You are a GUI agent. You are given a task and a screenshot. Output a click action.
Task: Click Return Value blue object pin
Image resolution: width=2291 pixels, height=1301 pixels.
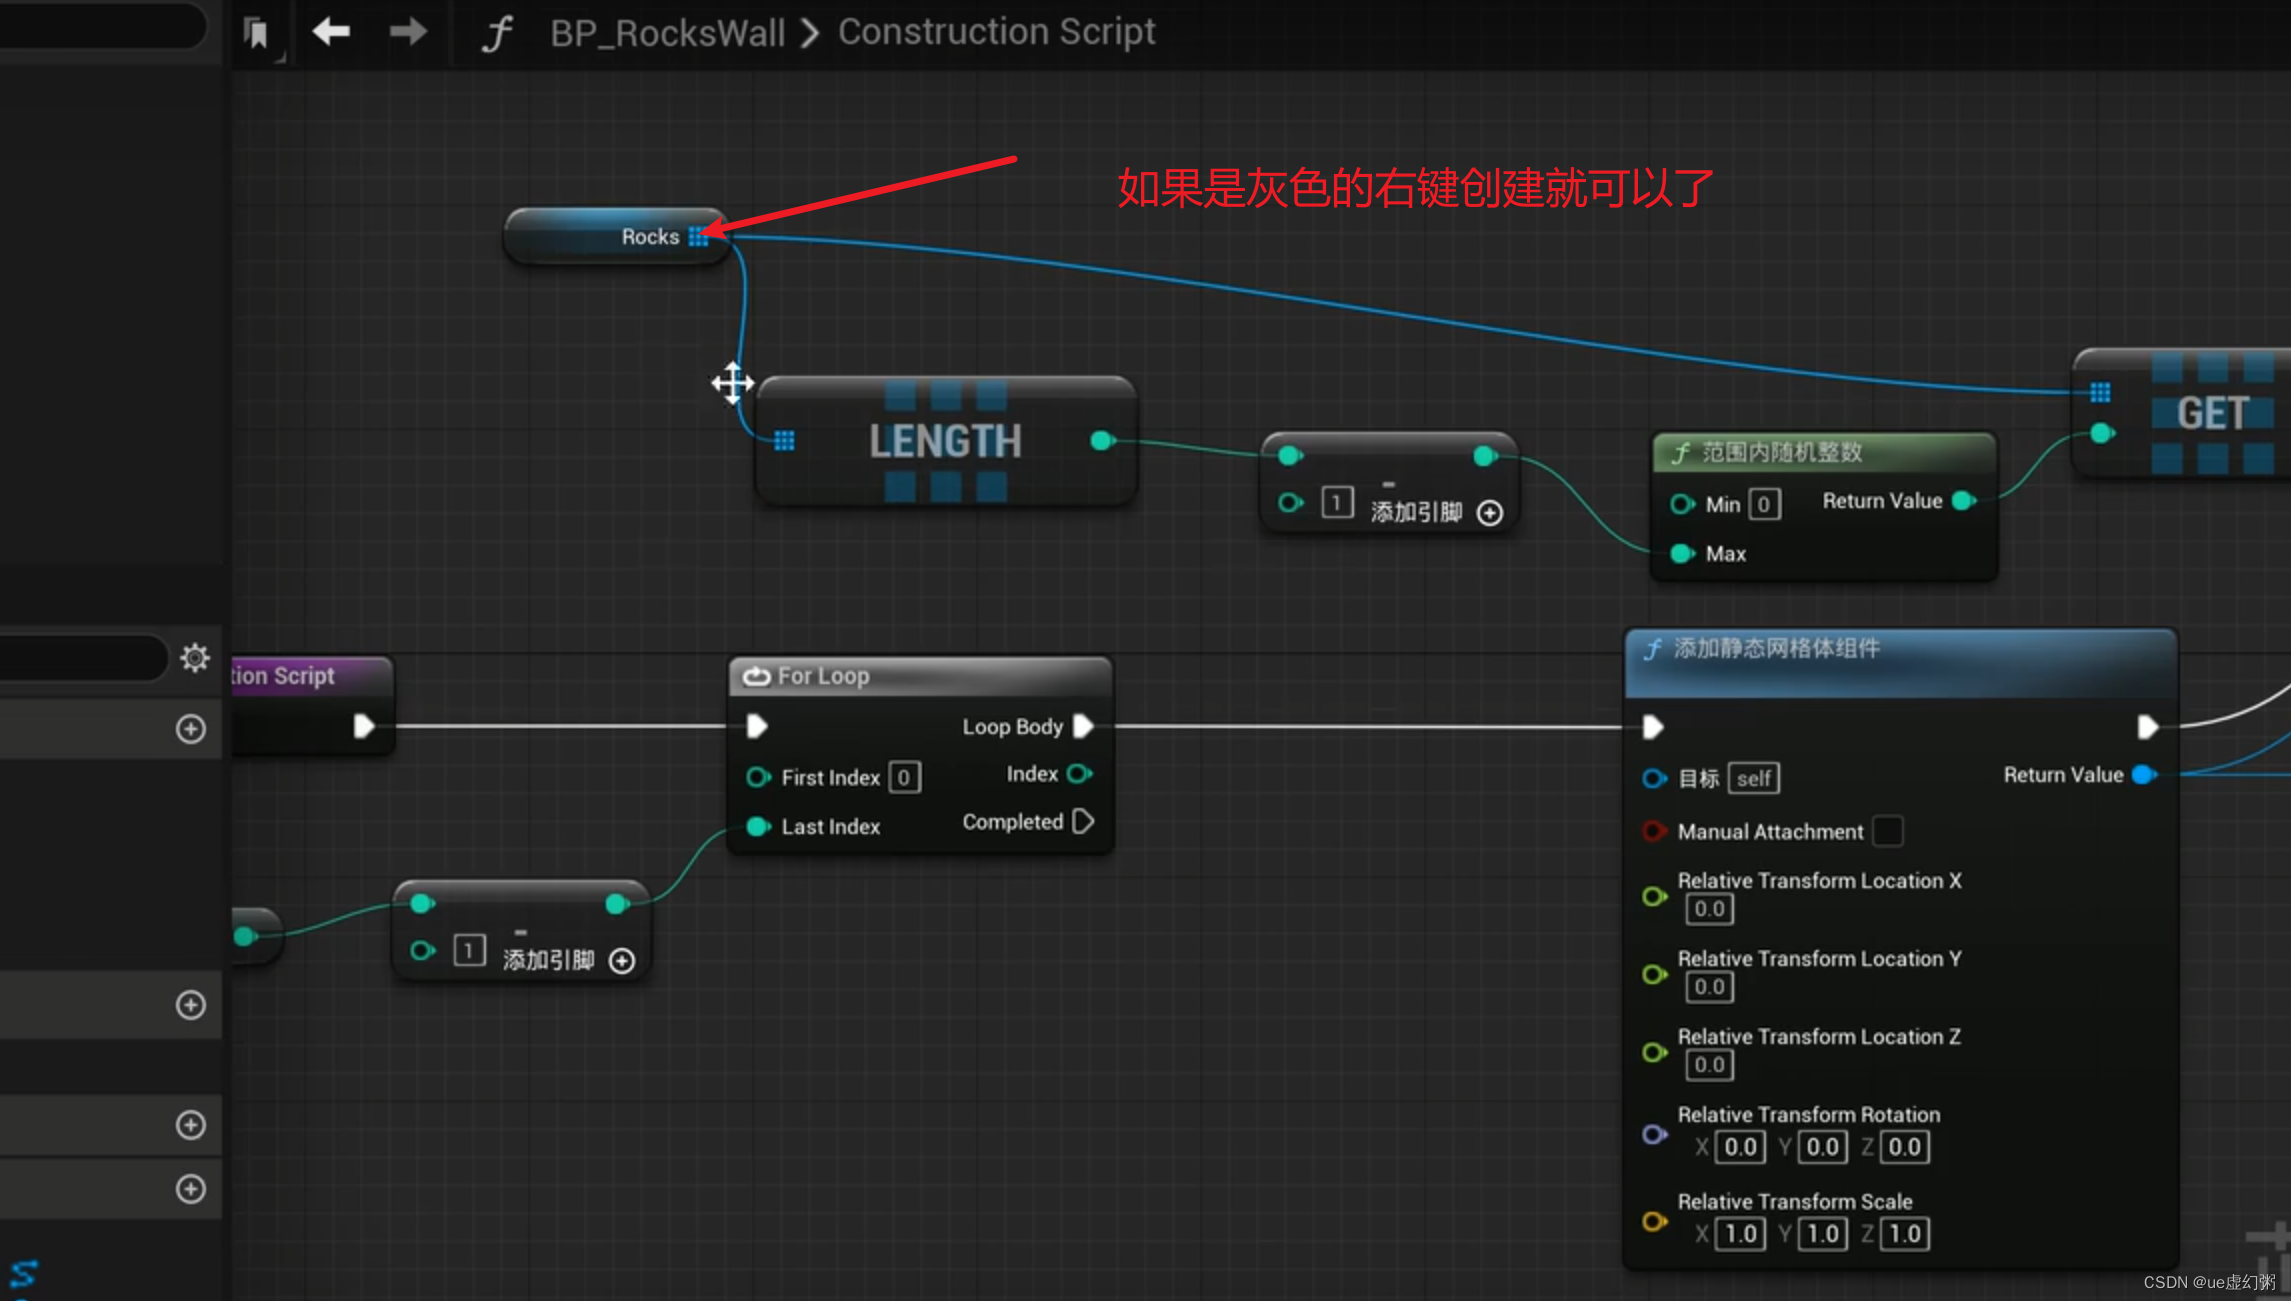pyautogui.click(x=2143, y=775)
